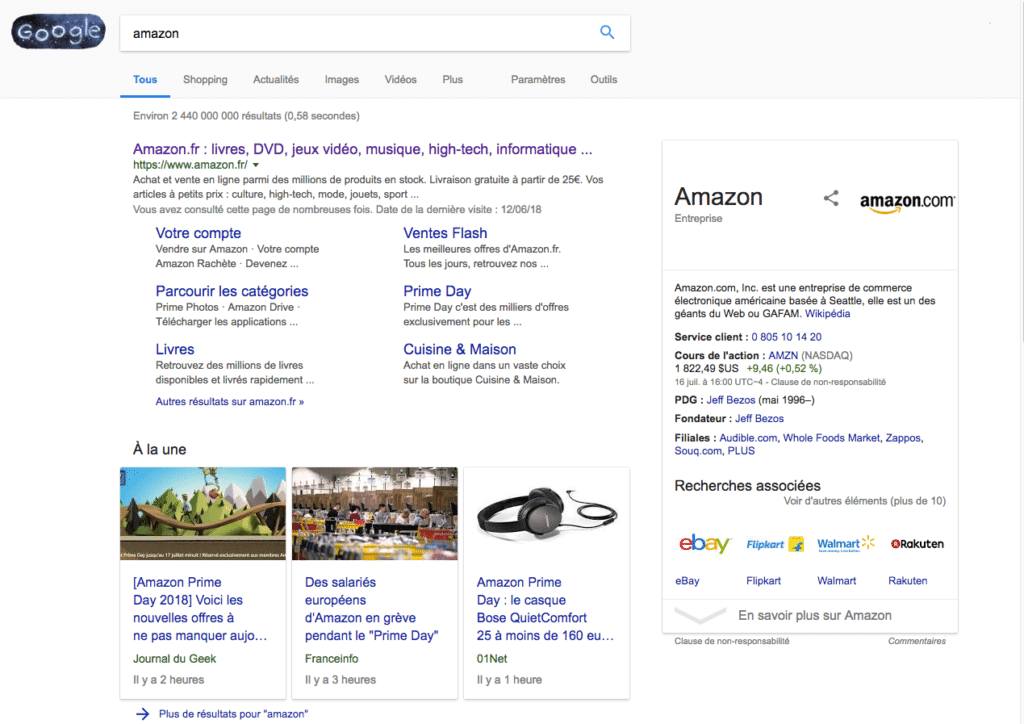
Task: Open Franceinfo headline about Amazon strike
Action: coord(372,608)
